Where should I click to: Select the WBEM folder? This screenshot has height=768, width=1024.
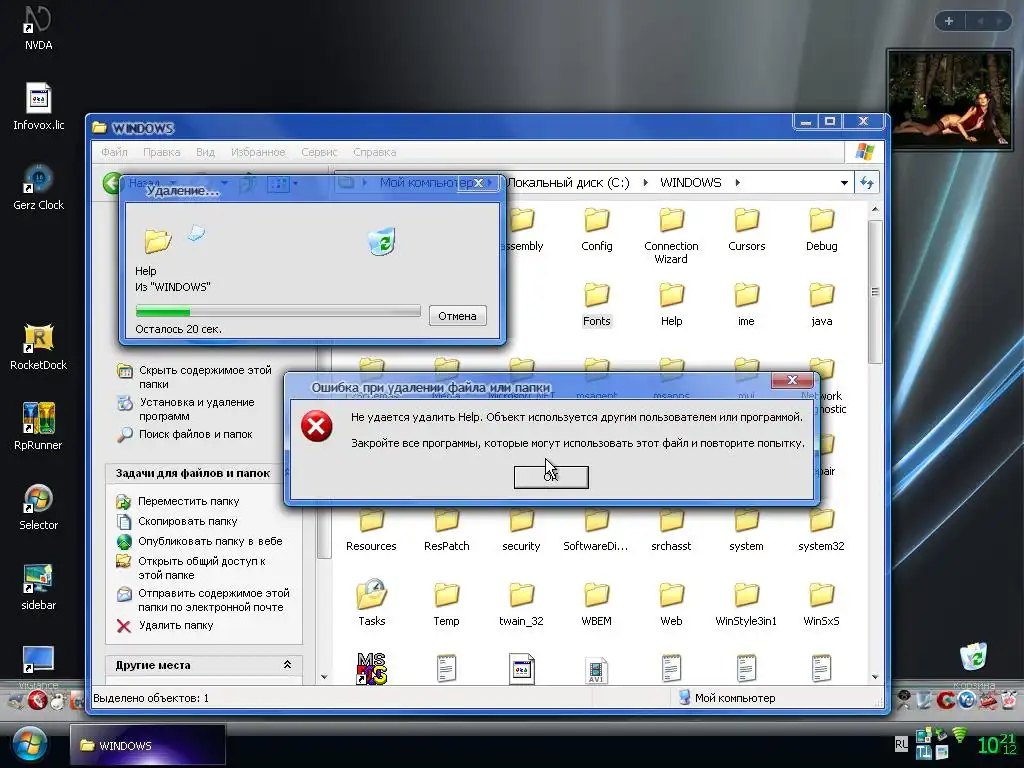tap(596, 605)
